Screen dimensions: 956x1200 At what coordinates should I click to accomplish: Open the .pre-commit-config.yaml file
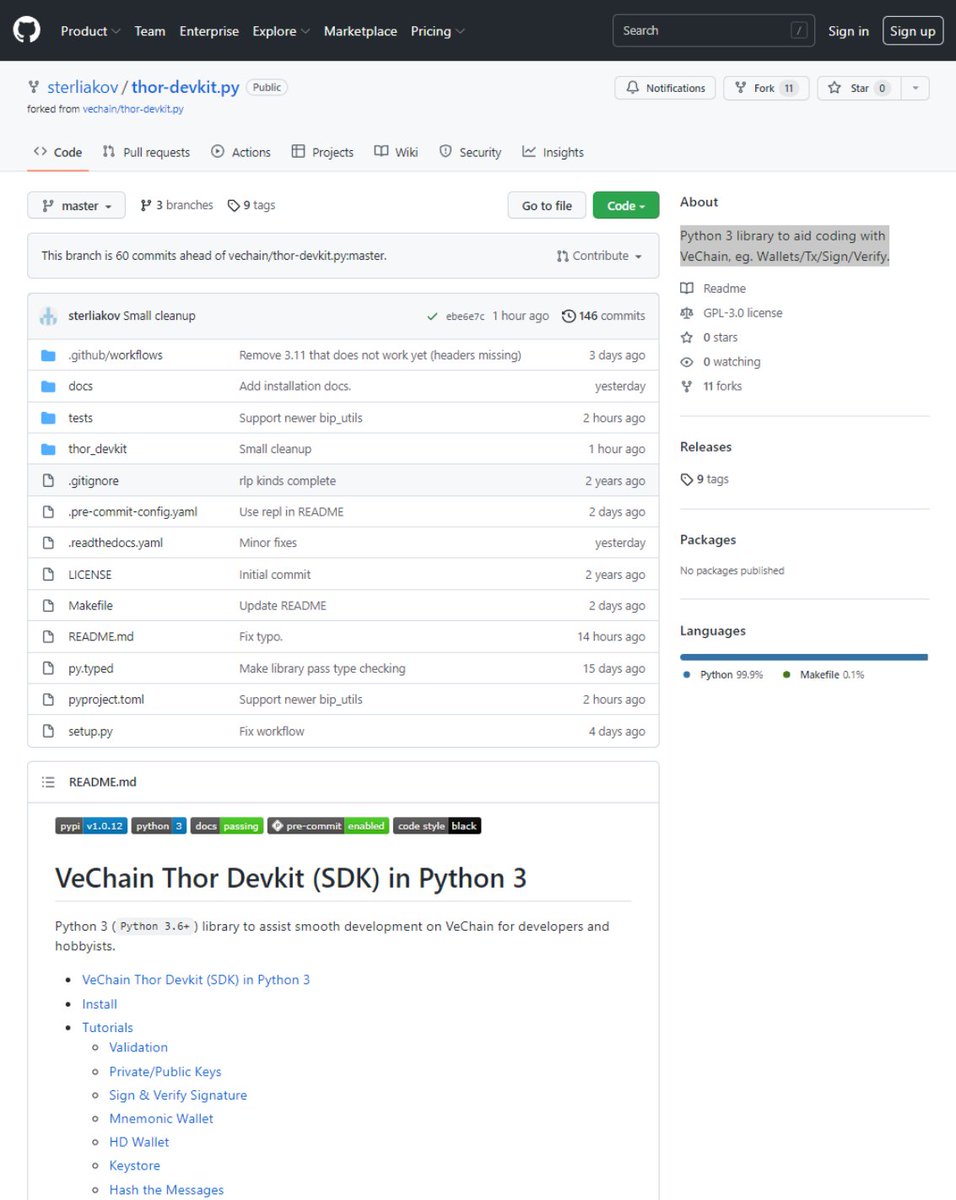[133, 512]
